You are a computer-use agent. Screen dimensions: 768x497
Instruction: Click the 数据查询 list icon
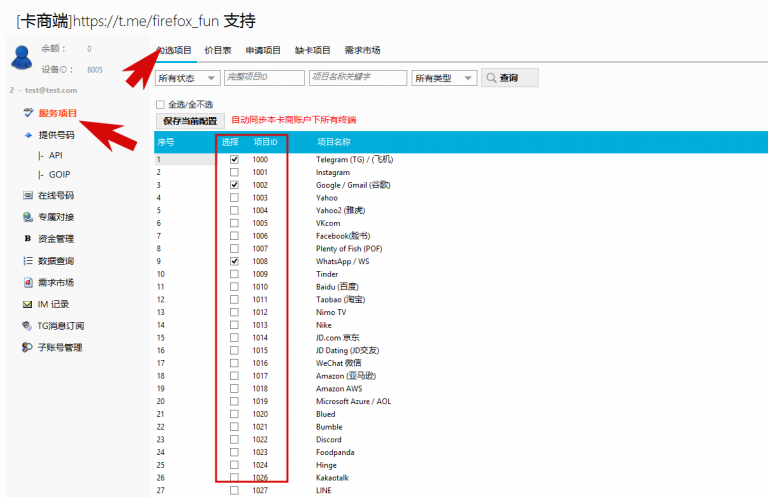click(28, 260)
